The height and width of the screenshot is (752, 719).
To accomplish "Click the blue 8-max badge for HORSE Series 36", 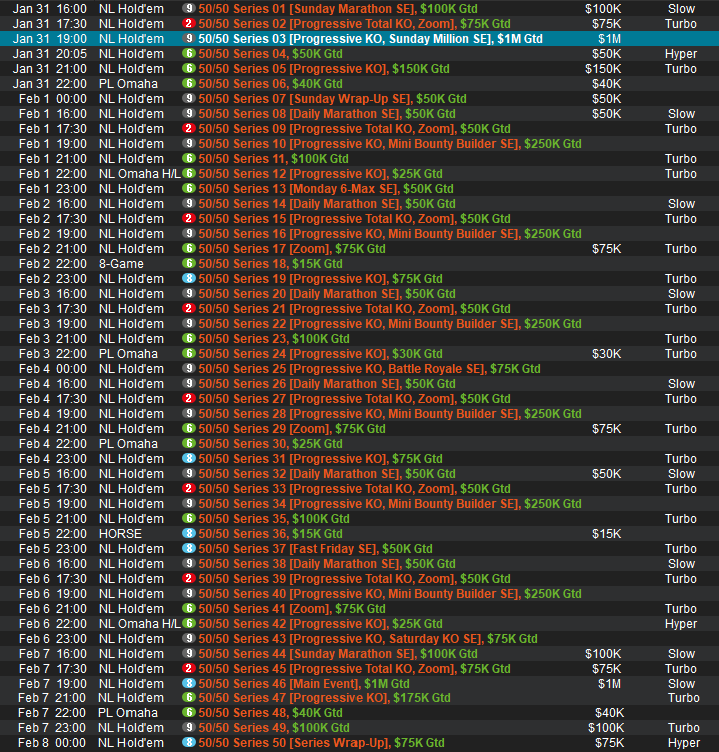I will click(x=188, y=533).
